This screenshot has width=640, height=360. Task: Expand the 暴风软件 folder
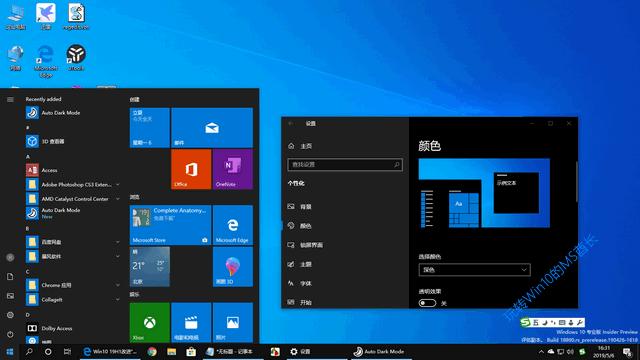pyautogui.click(x=118, y=256)
